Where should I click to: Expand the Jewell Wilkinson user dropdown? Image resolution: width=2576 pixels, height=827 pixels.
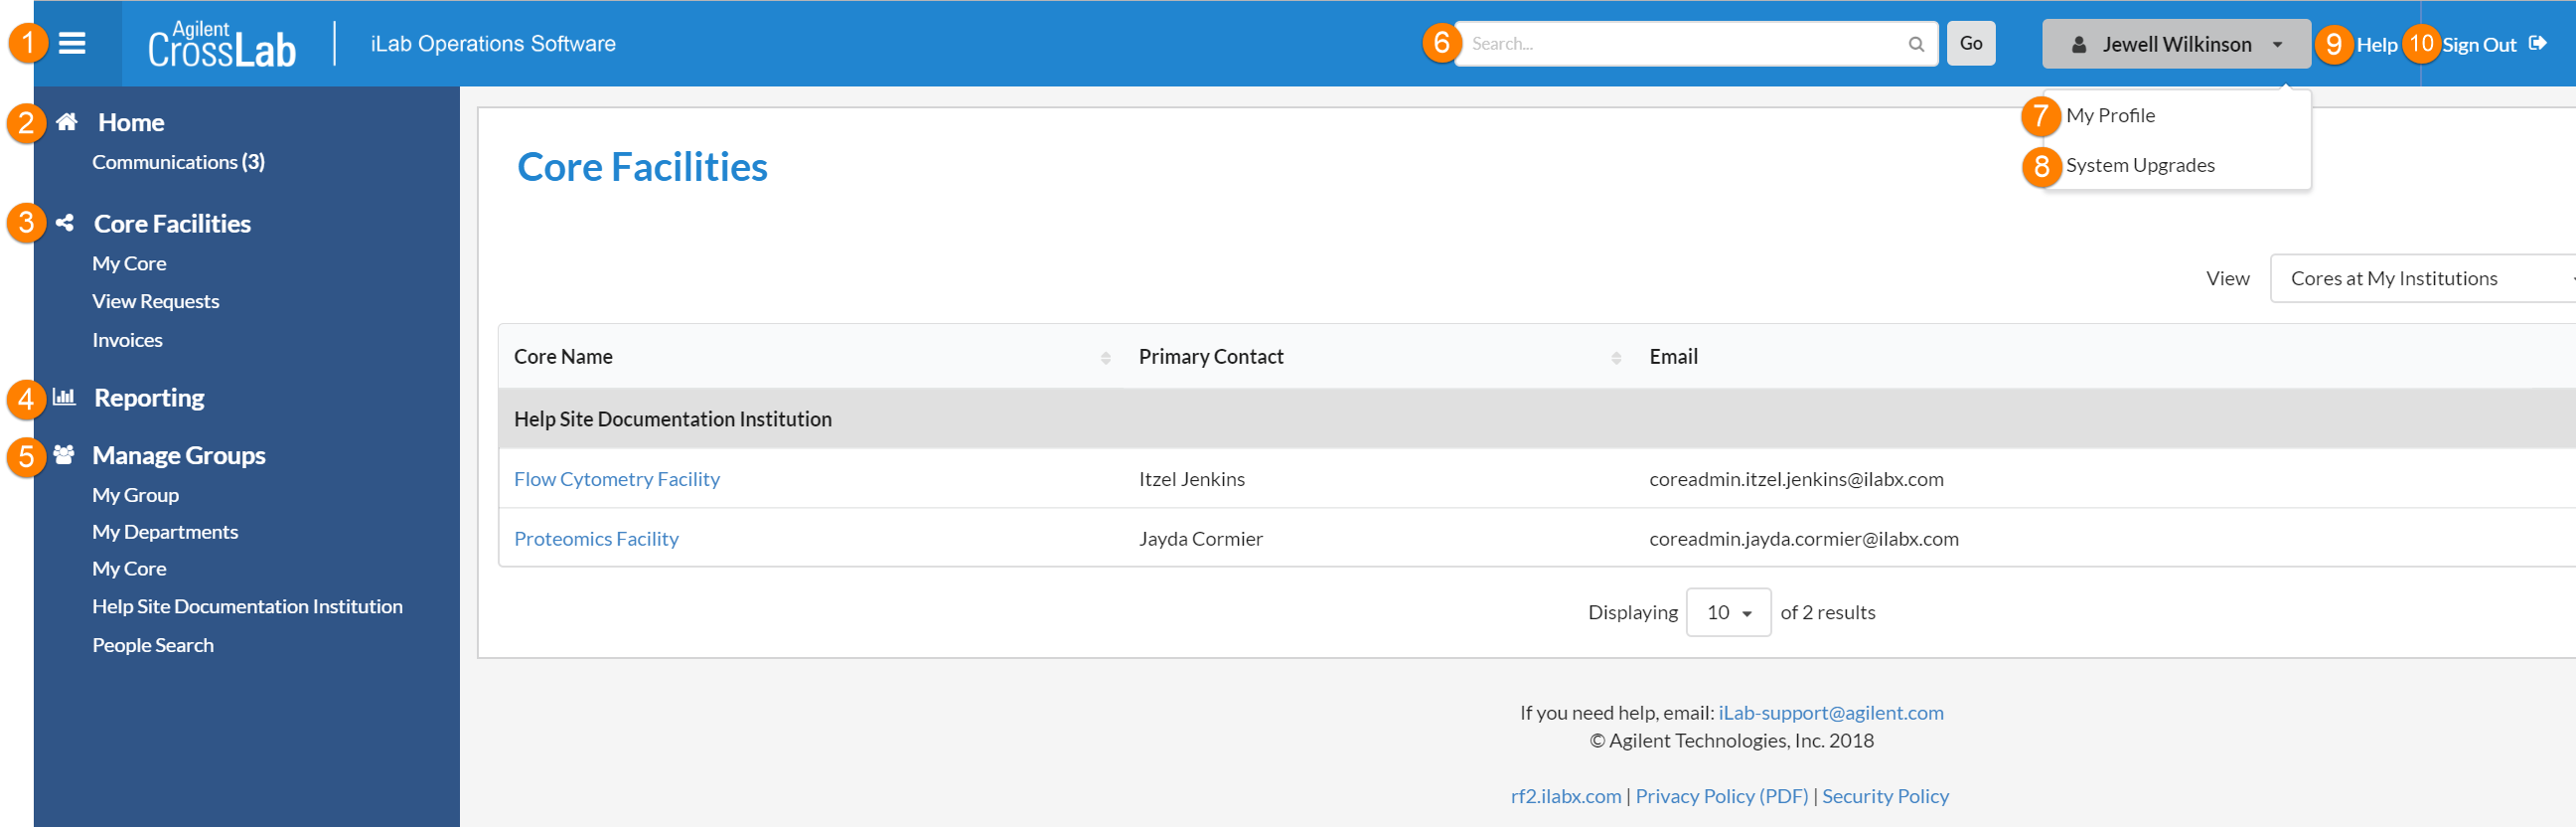(x=2176, y=44)
